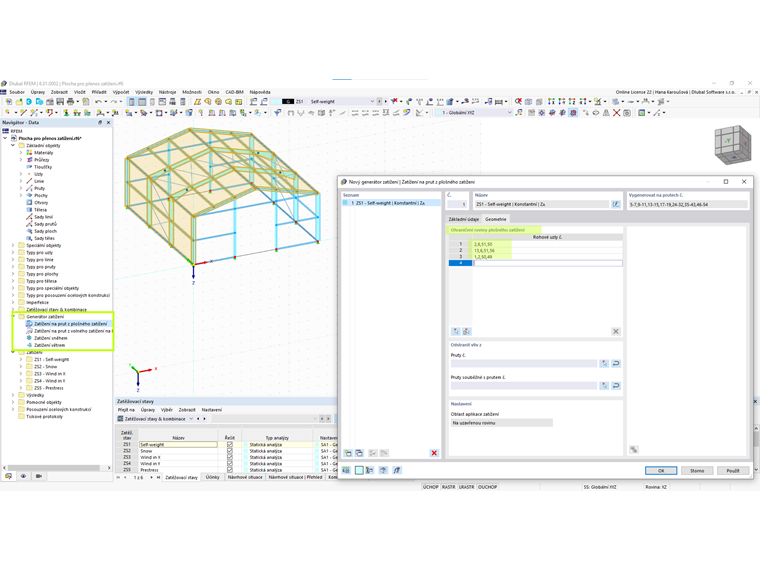Click the camera icon in second toolbar
The width and height of the screenshot is (760, 570).
click(x=627, y=112)
